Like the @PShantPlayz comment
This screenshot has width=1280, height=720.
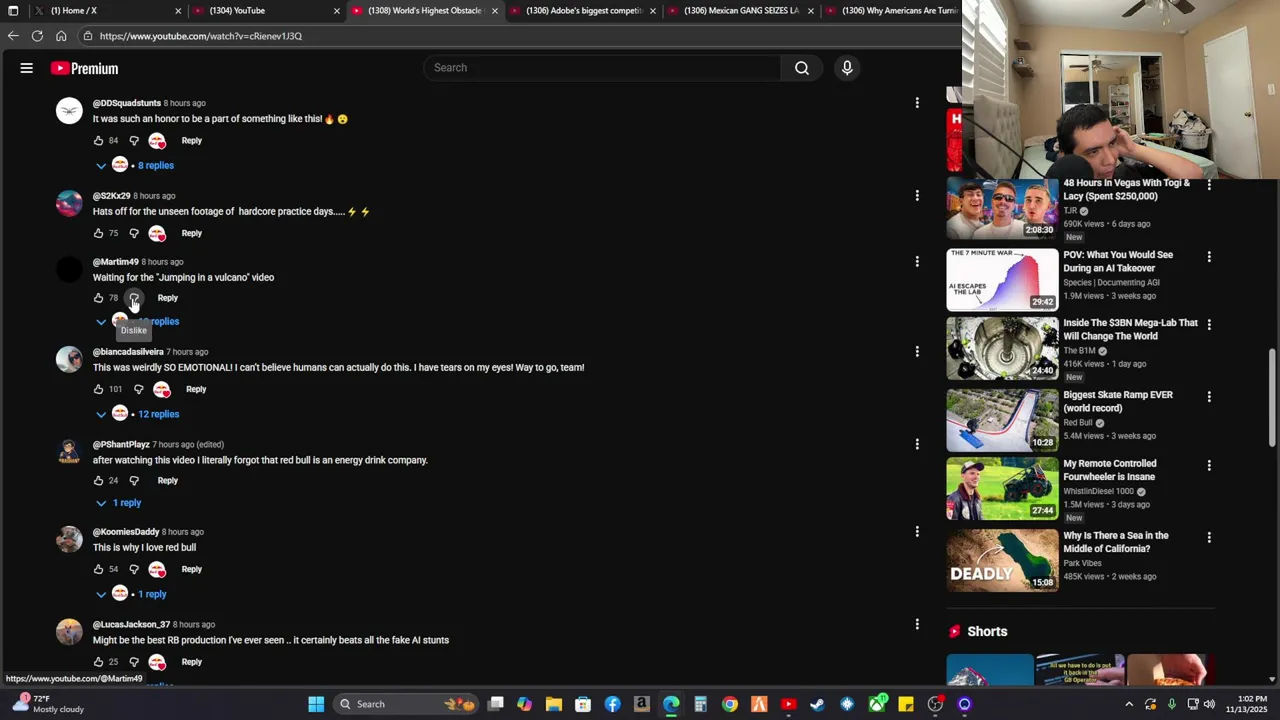(x=98, y=481)
